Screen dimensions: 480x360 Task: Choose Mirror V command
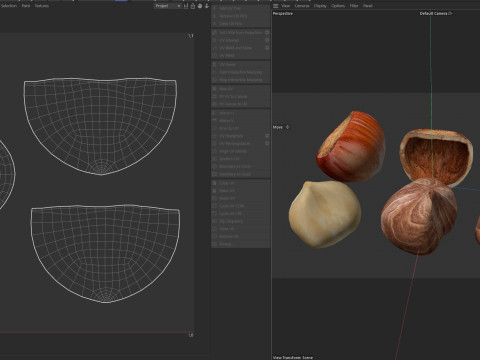pos(241,121)
